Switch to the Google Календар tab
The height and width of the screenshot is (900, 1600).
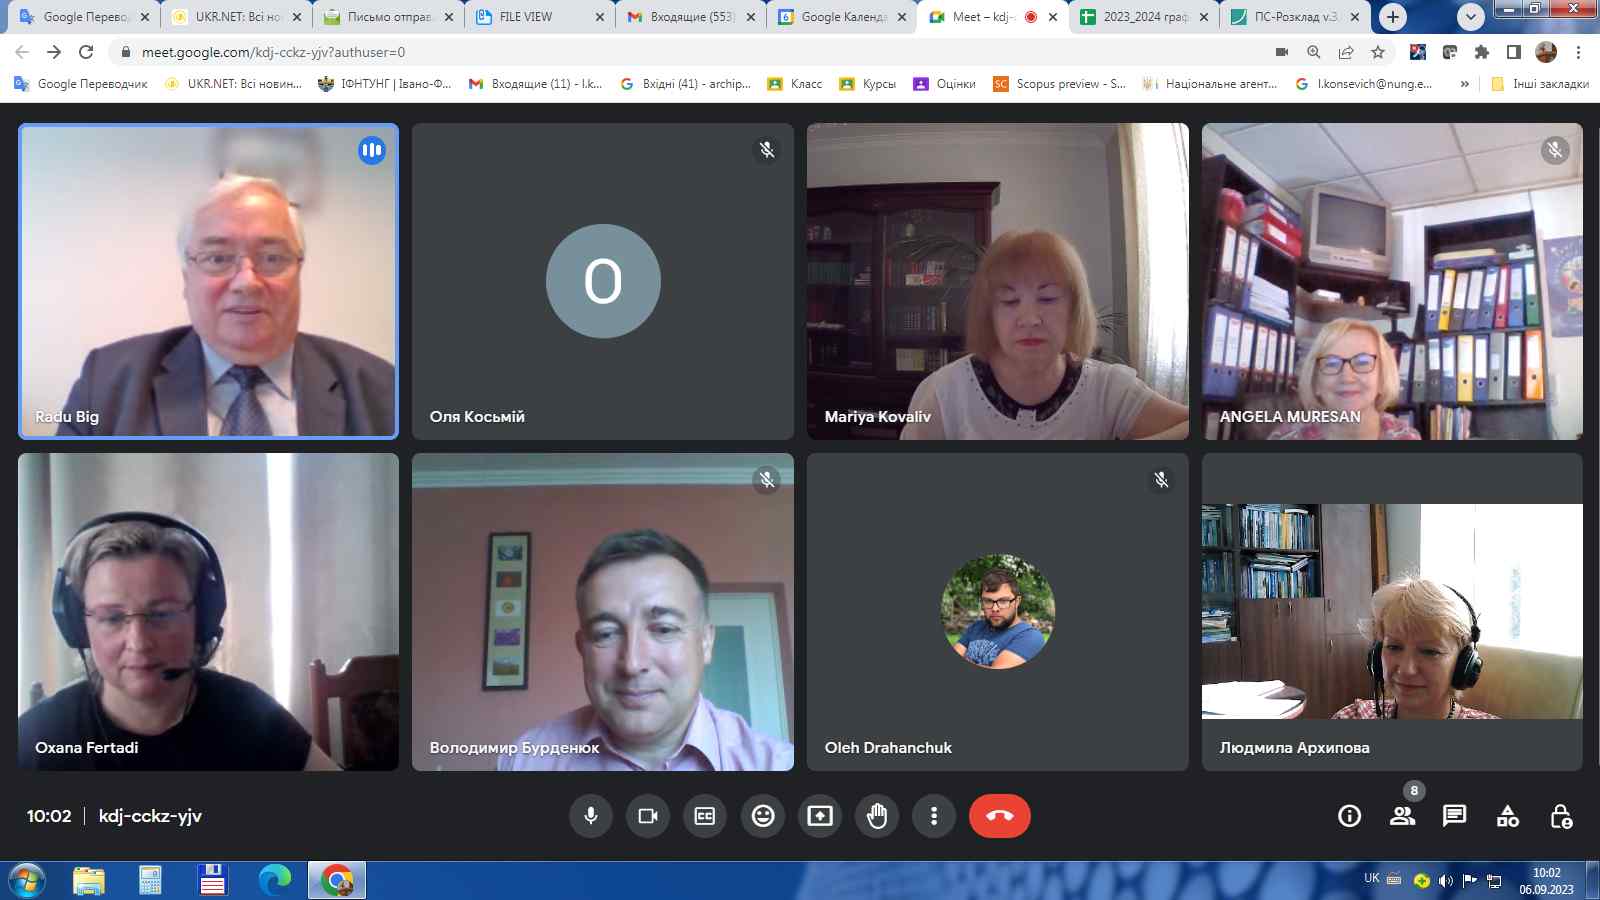click(x=842, y=17)
